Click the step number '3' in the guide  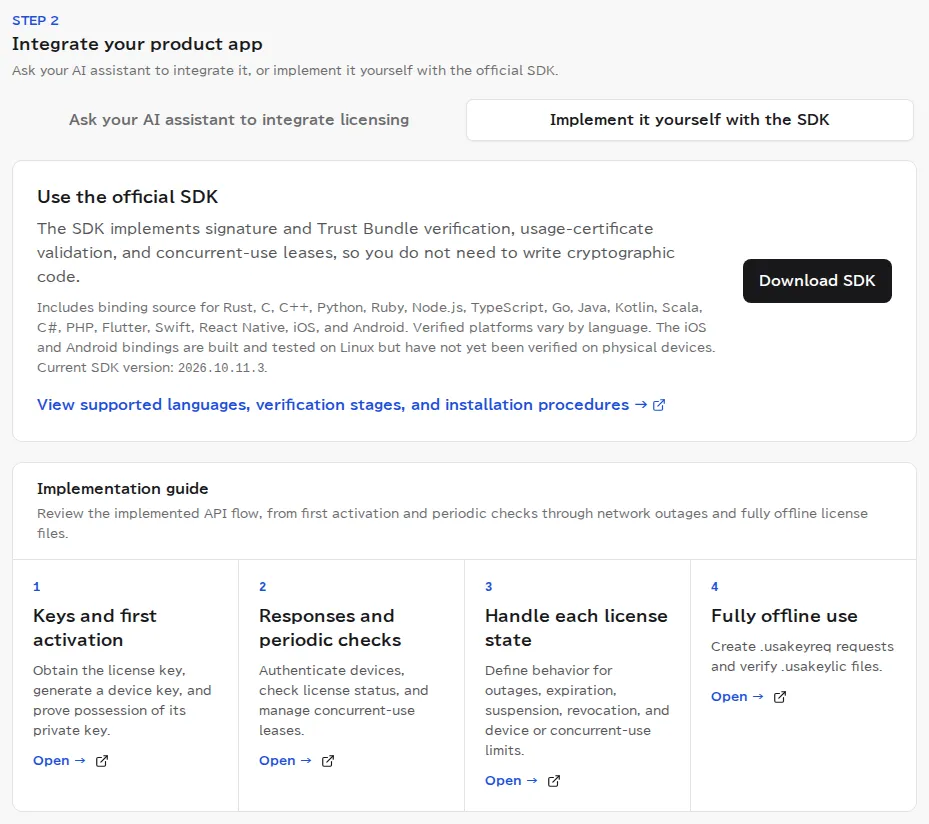click(489, 586)
